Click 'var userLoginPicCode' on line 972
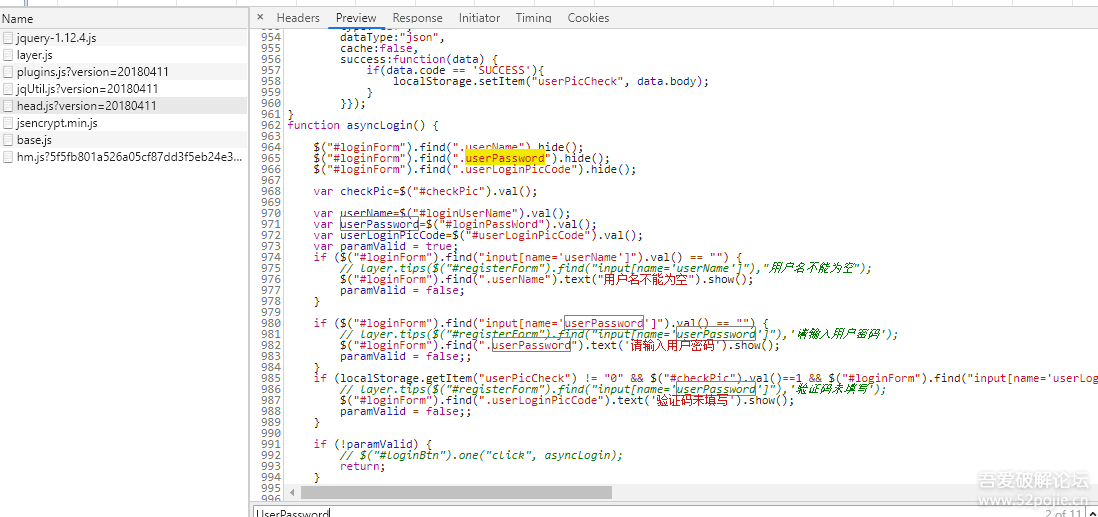The width and height of the screenshot is (1098, 517). 380,235
